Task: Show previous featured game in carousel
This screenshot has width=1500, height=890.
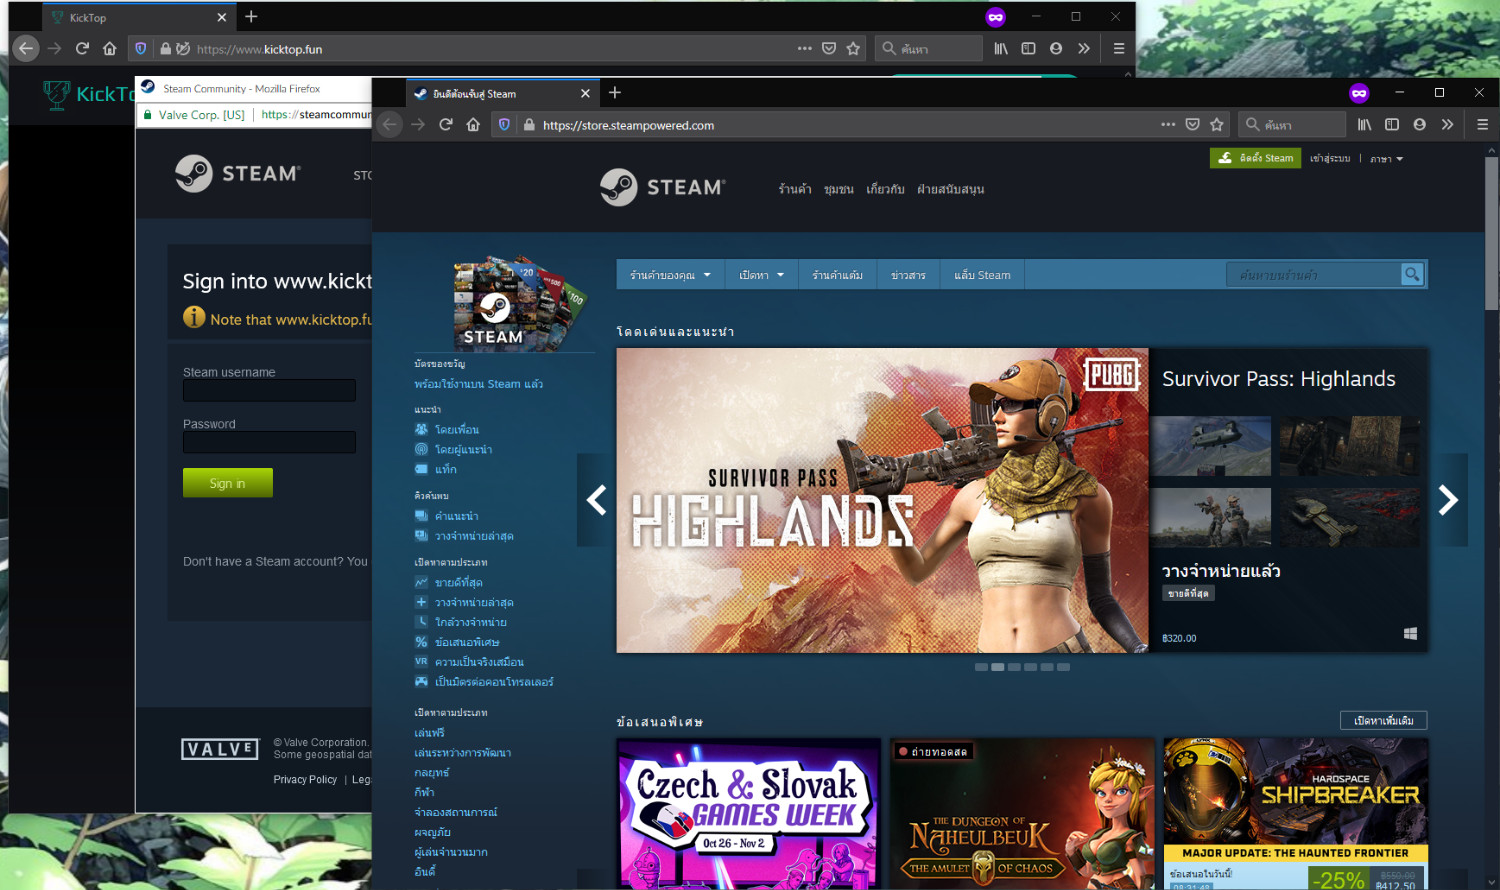Action: 596,500
